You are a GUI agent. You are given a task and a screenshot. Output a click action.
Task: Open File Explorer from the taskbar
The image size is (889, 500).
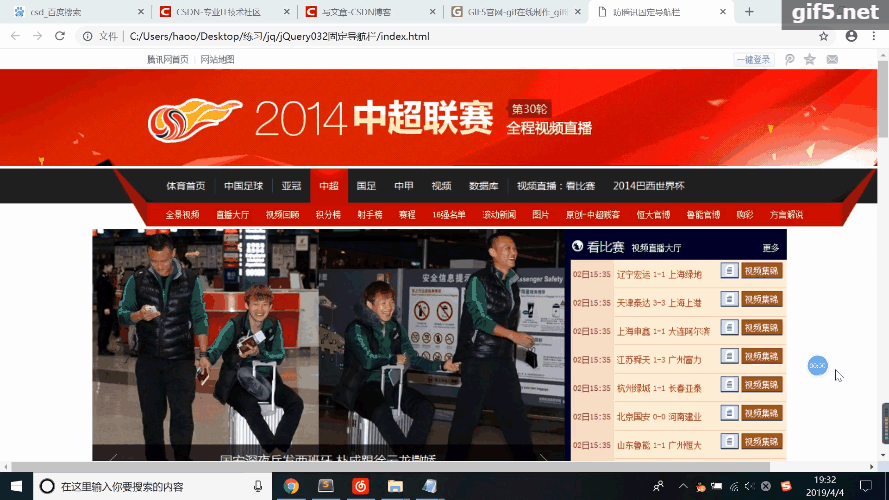395,486
